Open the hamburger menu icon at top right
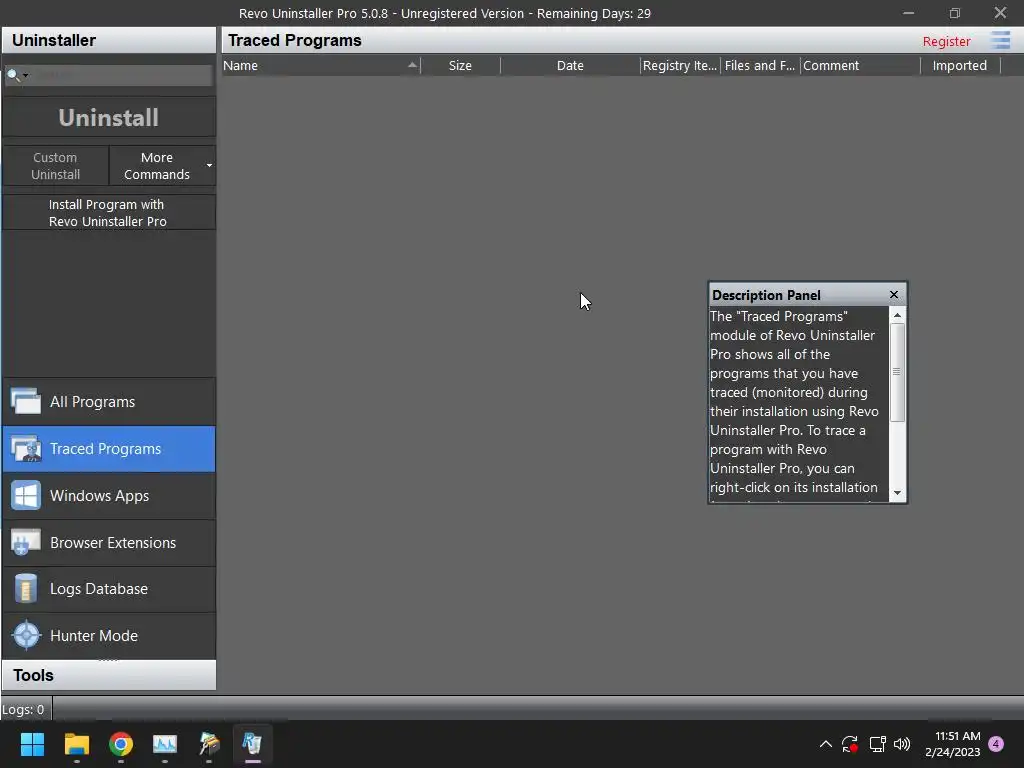The width and height of the screenshot is (1024, 768). click(1000, 40)
